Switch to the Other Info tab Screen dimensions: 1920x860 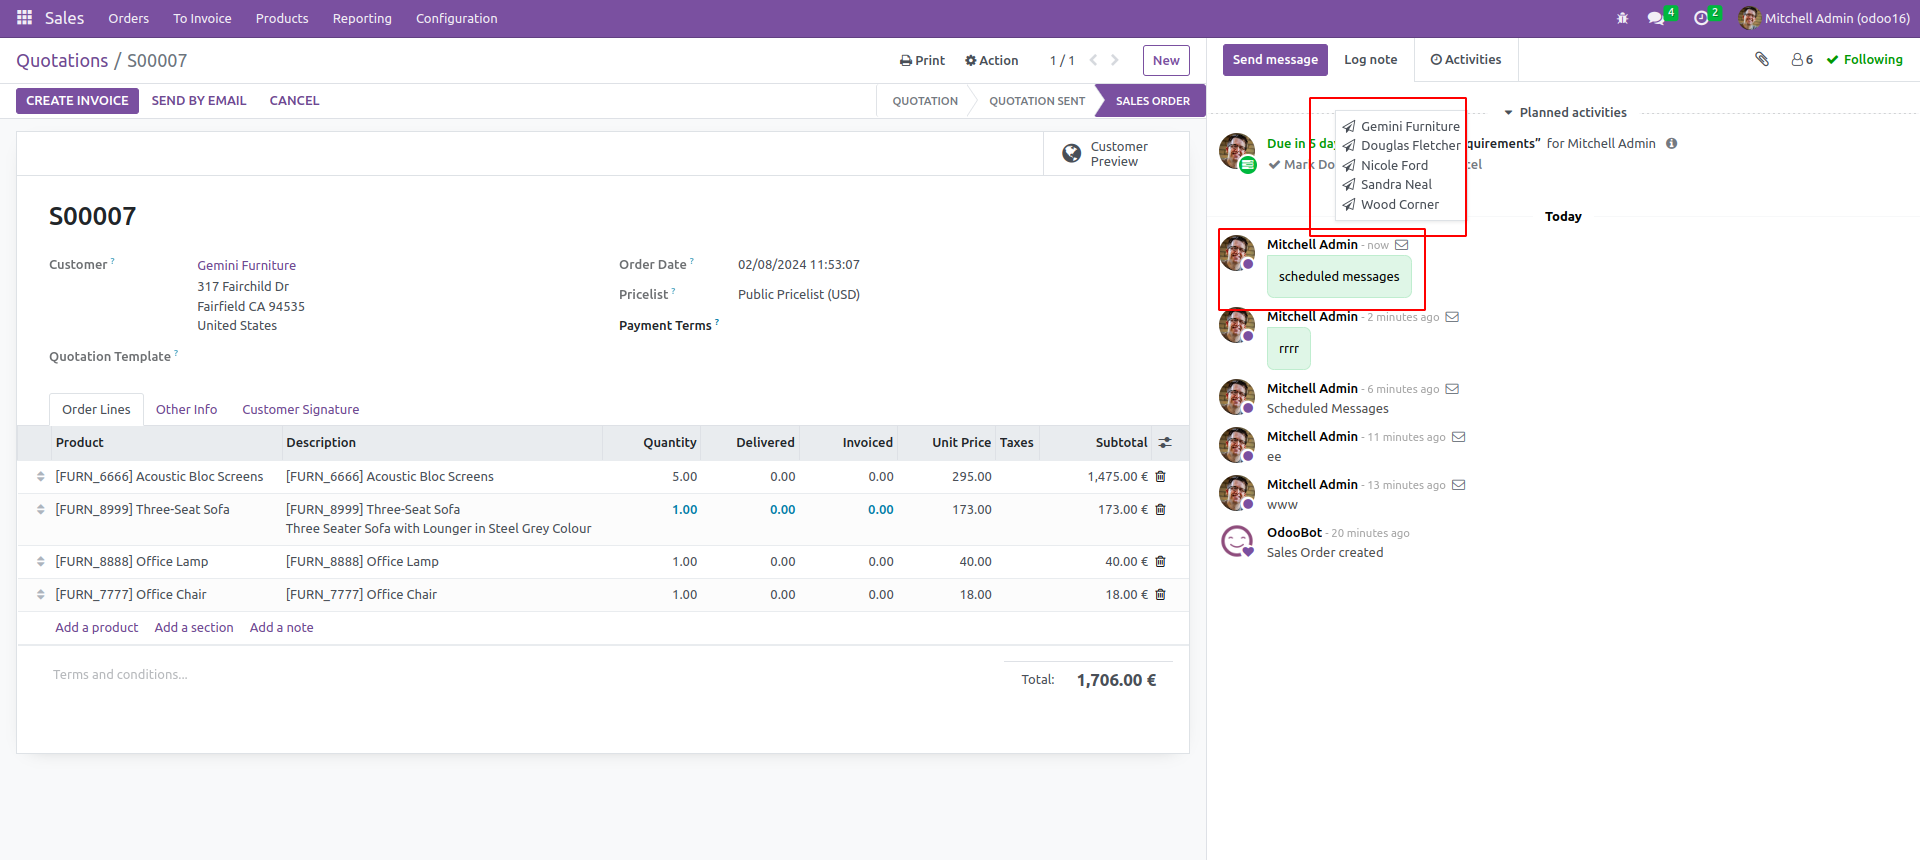point(186,409)
